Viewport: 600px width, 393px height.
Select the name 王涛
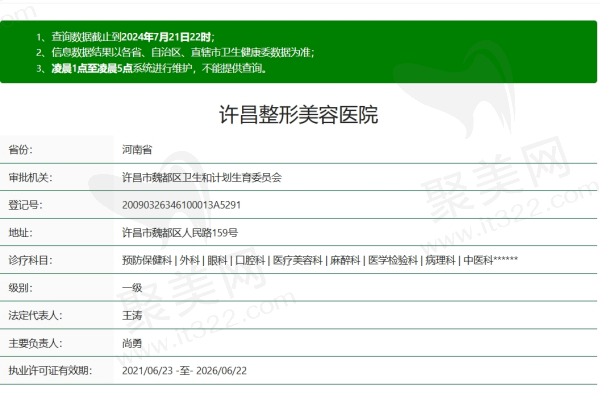pos(132,316)
